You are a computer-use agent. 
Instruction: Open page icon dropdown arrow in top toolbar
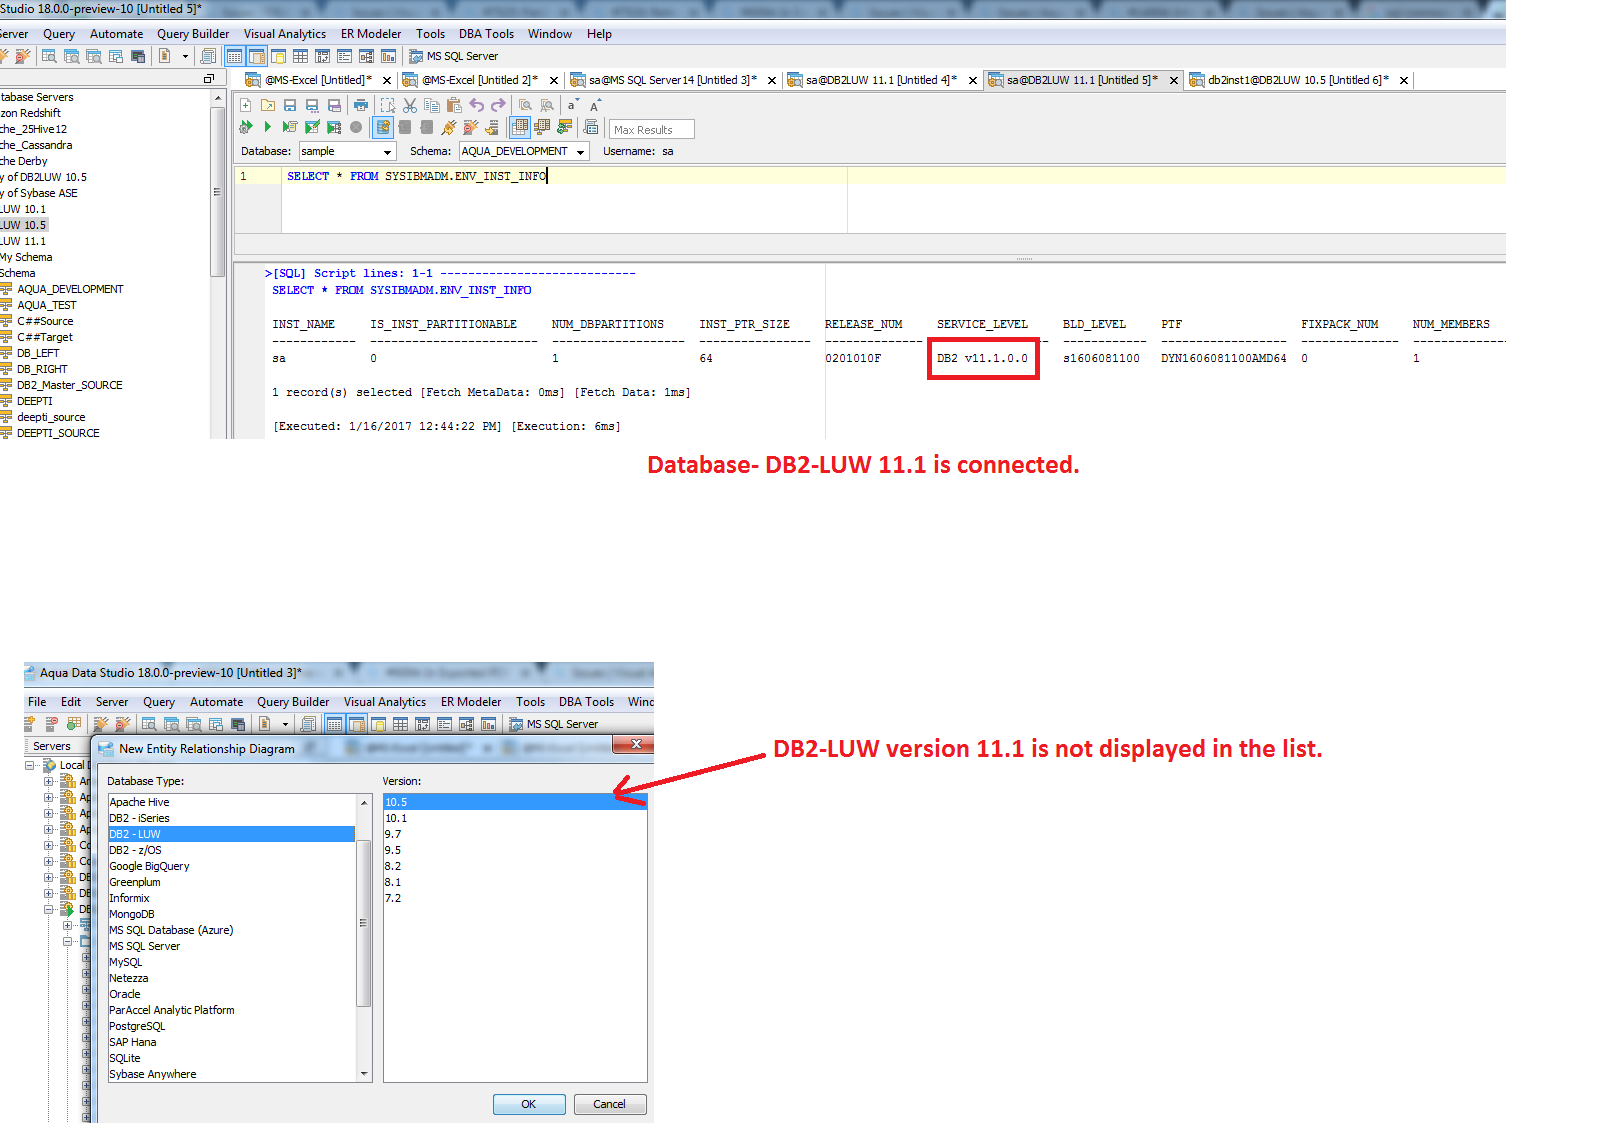click(185, 56)
